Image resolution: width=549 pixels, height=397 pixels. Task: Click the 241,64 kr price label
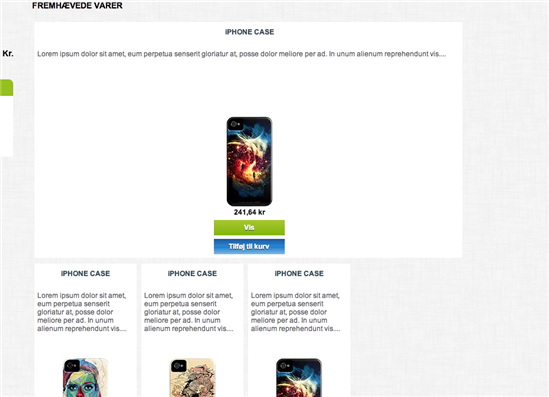[x=249, y=212]
